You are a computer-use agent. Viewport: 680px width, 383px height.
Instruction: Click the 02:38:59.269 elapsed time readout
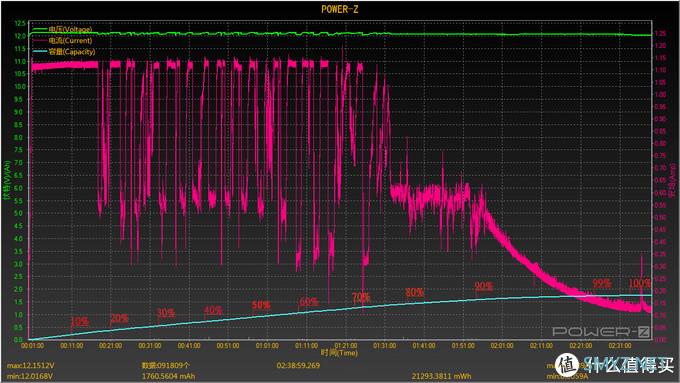[x=298, y=366]
